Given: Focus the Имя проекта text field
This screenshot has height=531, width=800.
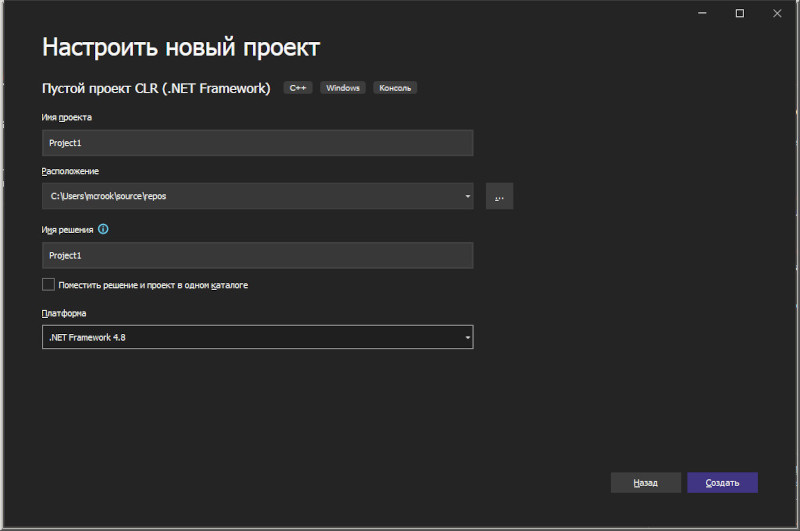Looking at the screenshot, I should coord(258,143).
